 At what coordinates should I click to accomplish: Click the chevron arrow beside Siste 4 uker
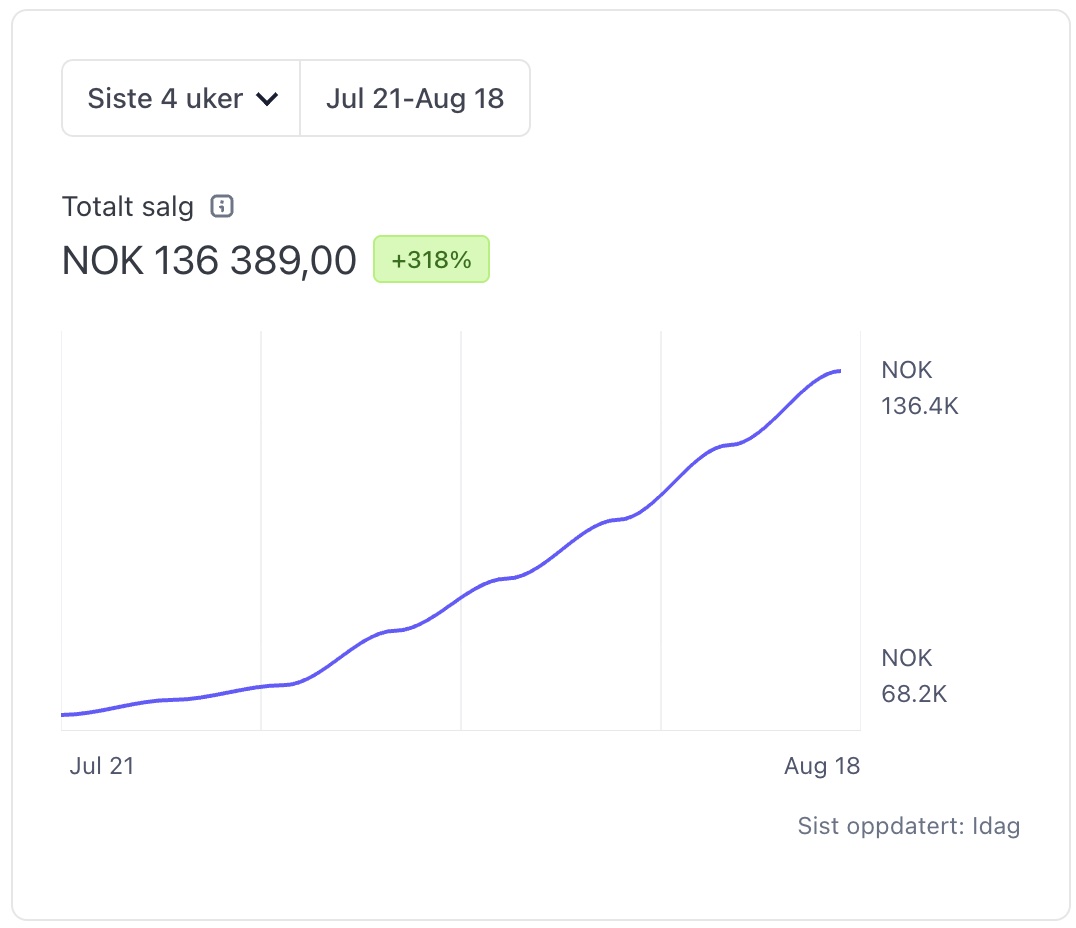point(266,99)
